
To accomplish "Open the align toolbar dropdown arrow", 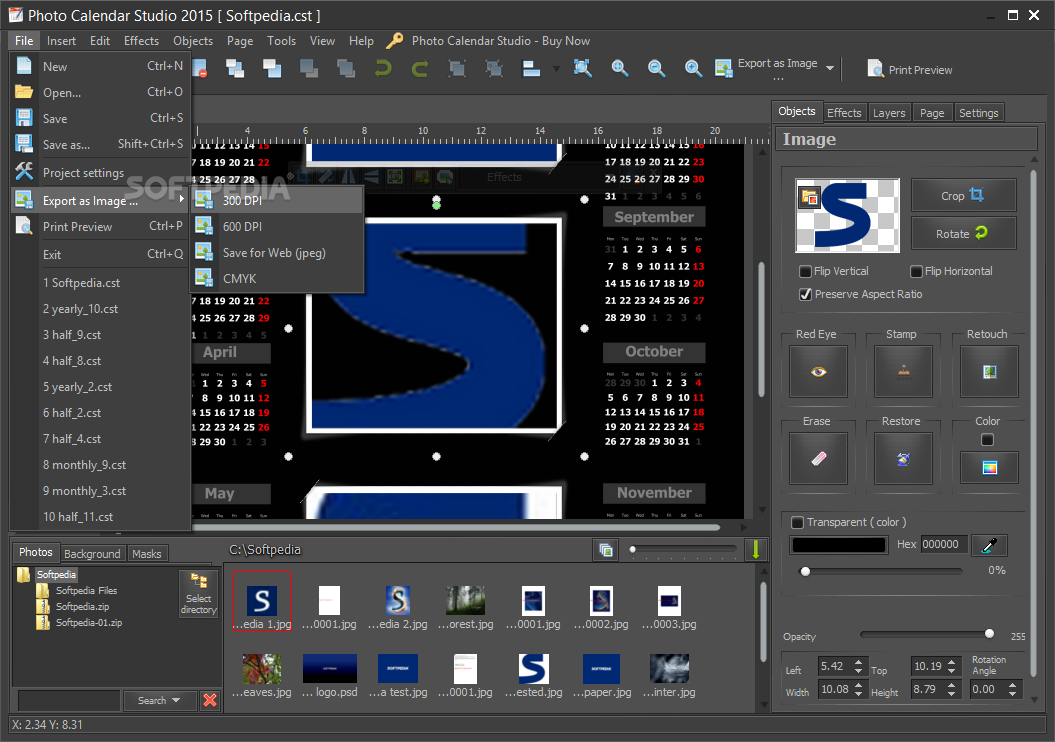I will point(556,69).
